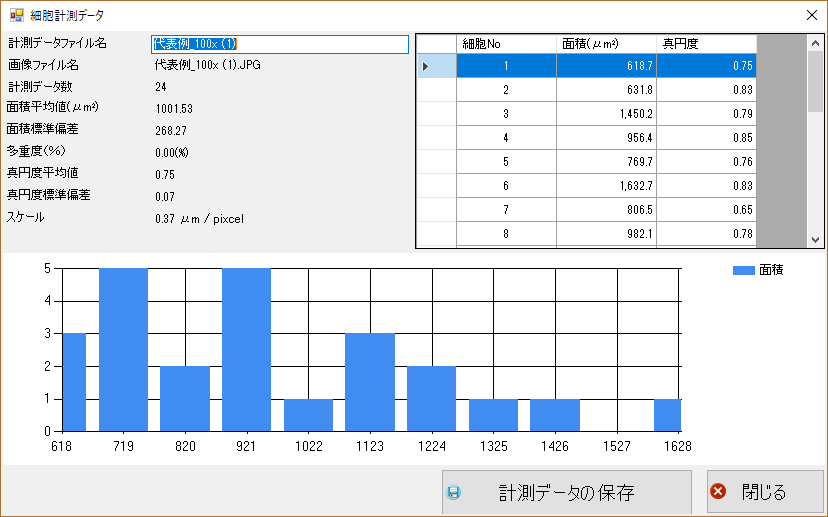The width and height of the screenshot is (828, 517).
Task: Sort by 細胞No column header
Action: (x=506, y=43)
